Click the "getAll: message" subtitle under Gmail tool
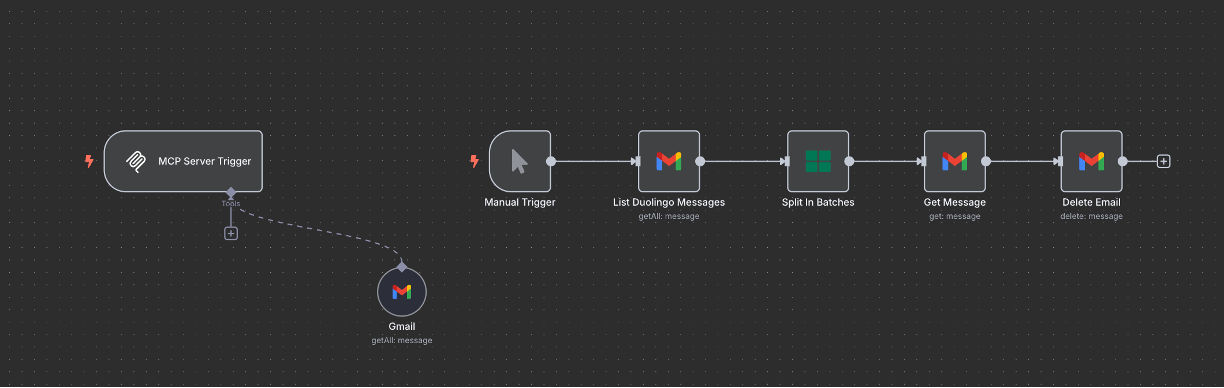This screenshot has height=388, width=1224. click(402, 340)
